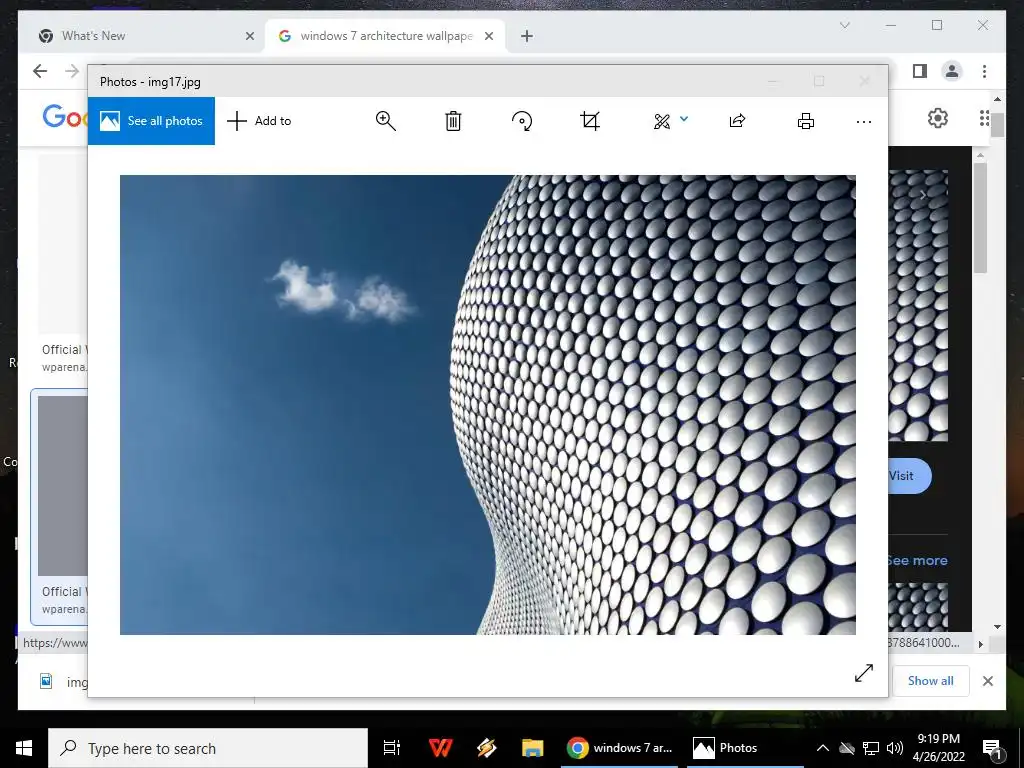Viewport: 1024px width, 768px height.
Task: Open the Windows Start menu
Action: 24,748
